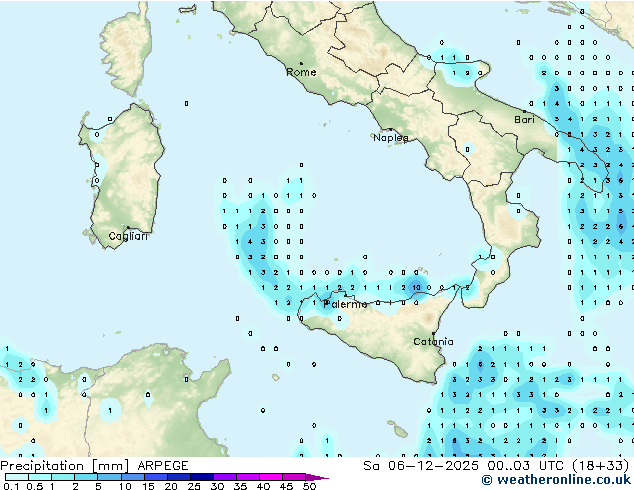Click the '30' legend scale value

tap(217, 486)
